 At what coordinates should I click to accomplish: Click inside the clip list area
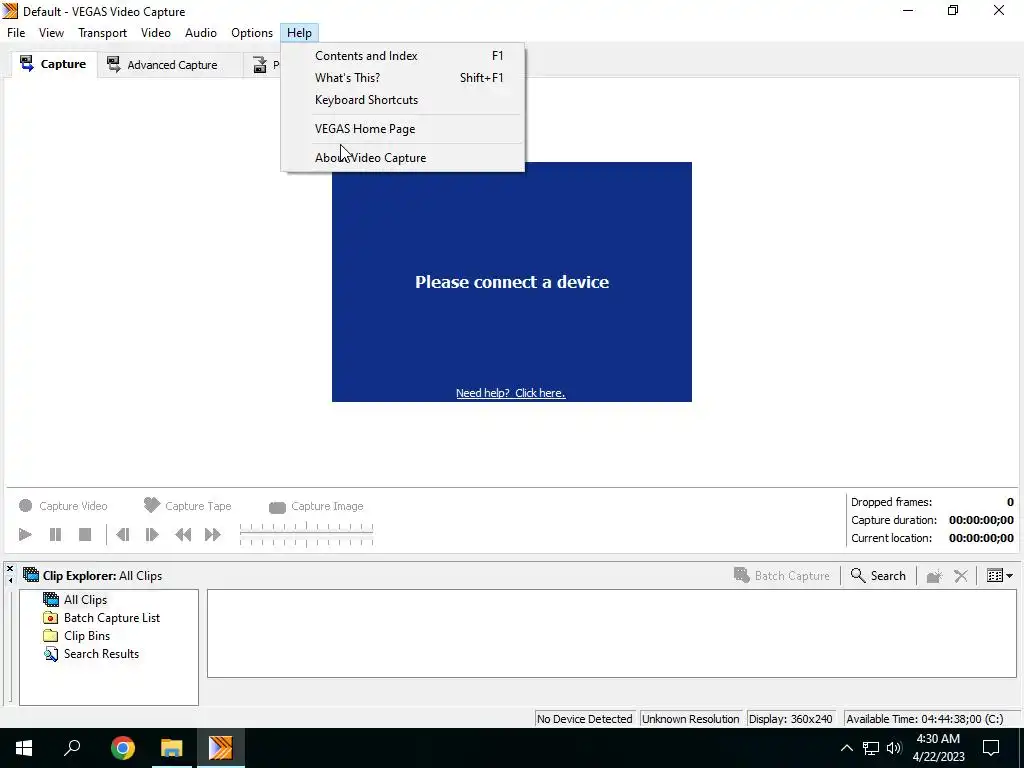click(612, 633)
